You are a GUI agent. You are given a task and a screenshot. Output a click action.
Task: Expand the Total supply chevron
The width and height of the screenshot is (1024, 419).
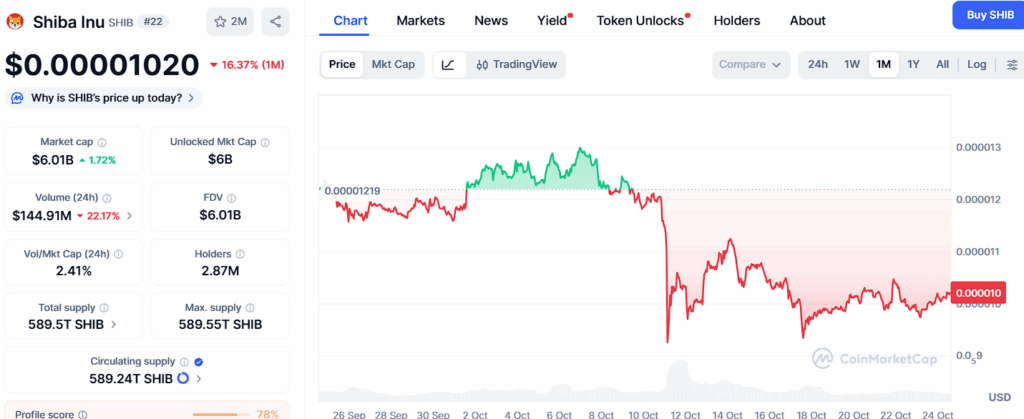point(113,324)
